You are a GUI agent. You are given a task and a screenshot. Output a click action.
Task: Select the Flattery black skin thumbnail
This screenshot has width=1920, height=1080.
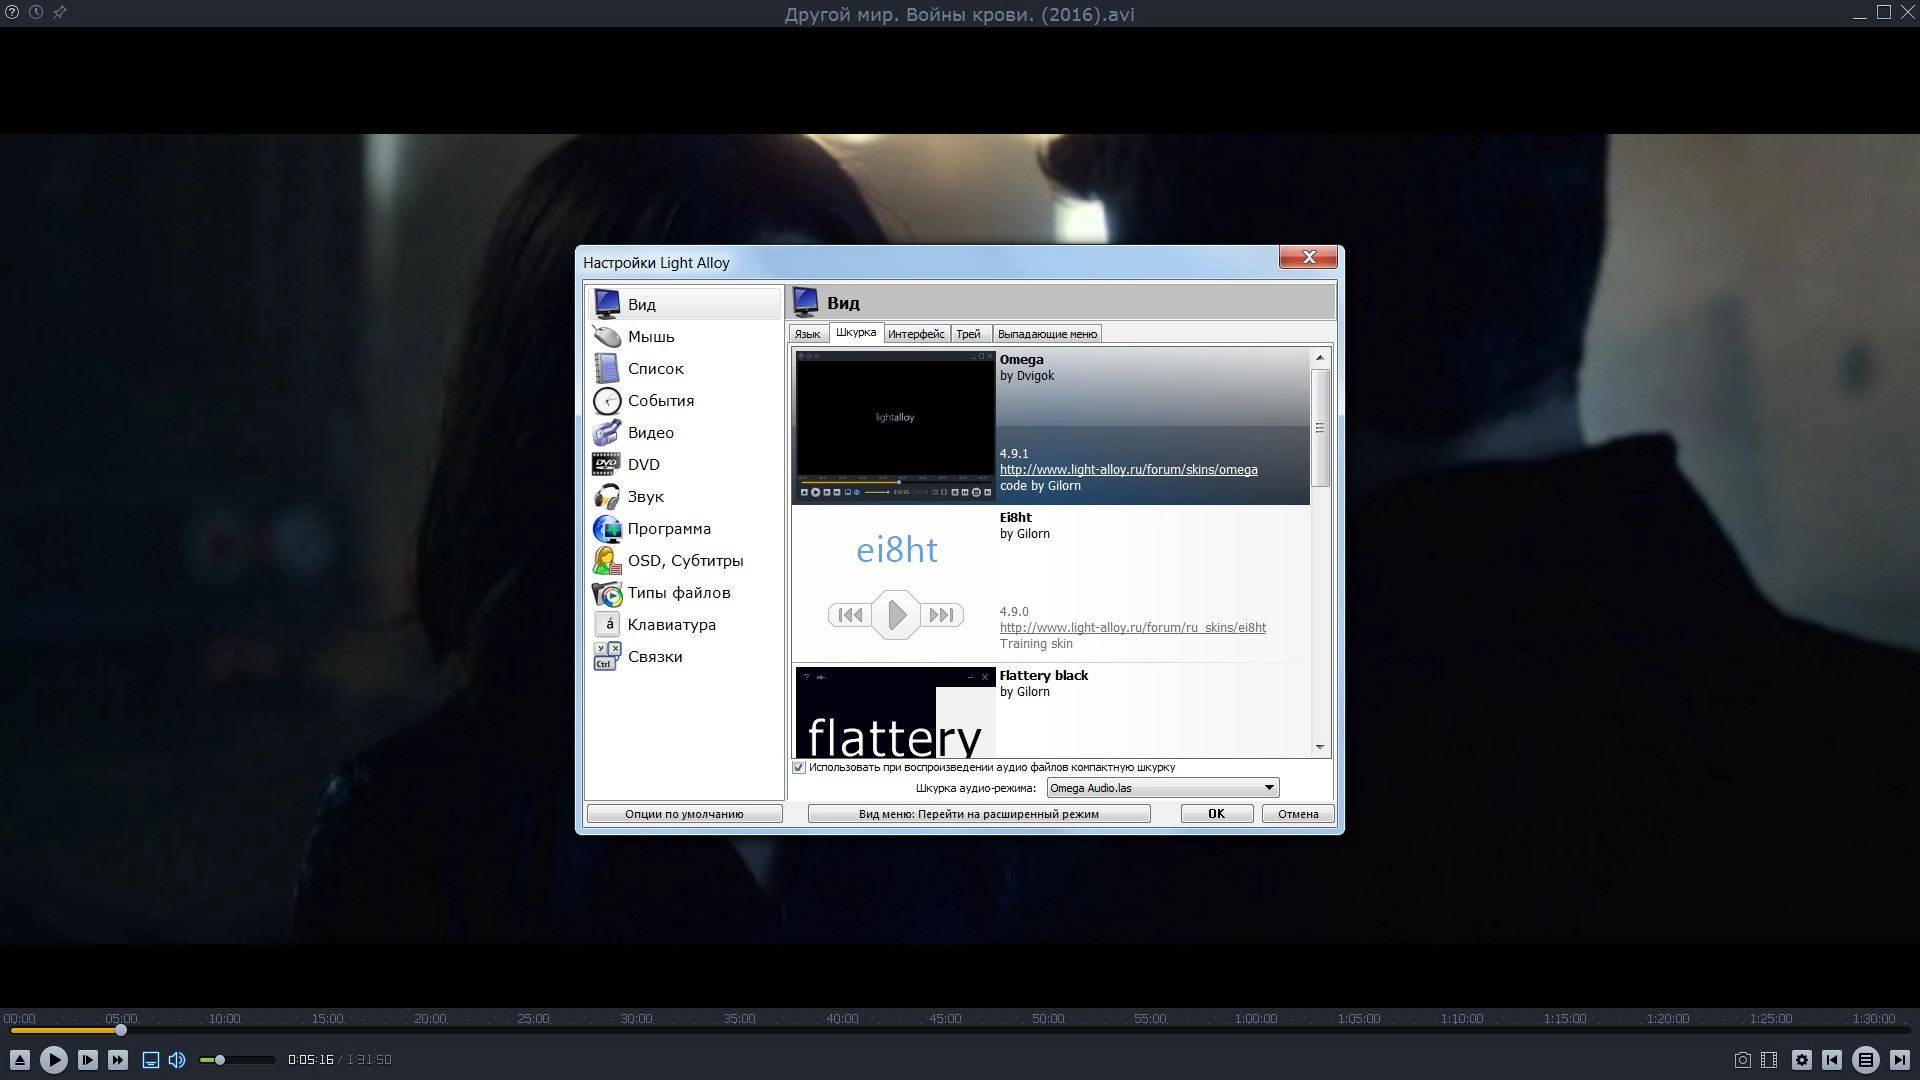[x=895, y=712]
